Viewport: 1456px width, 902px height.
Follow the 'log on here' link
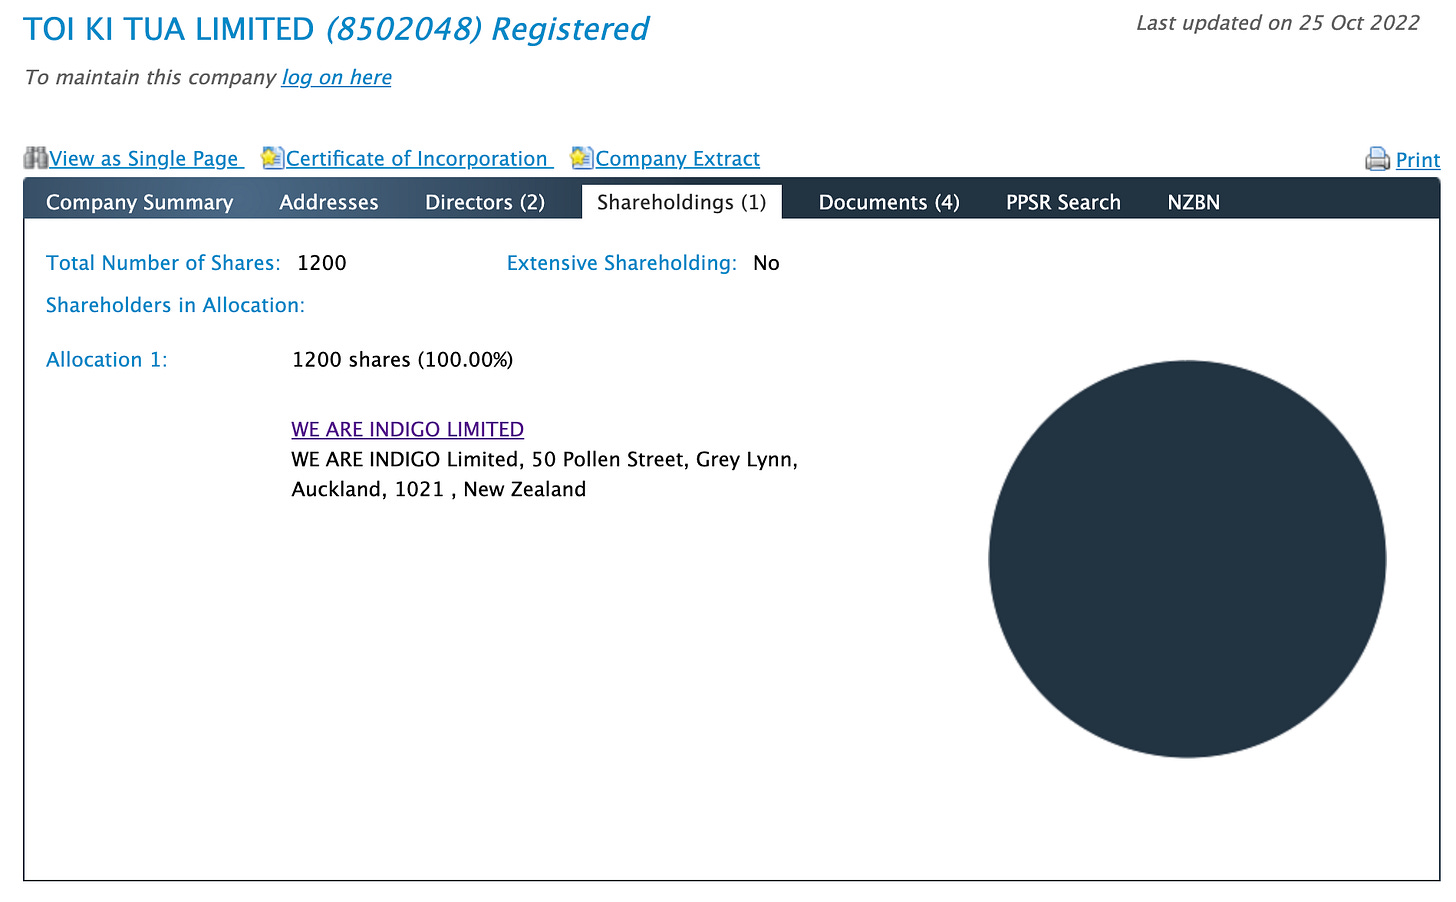point(336,78)
